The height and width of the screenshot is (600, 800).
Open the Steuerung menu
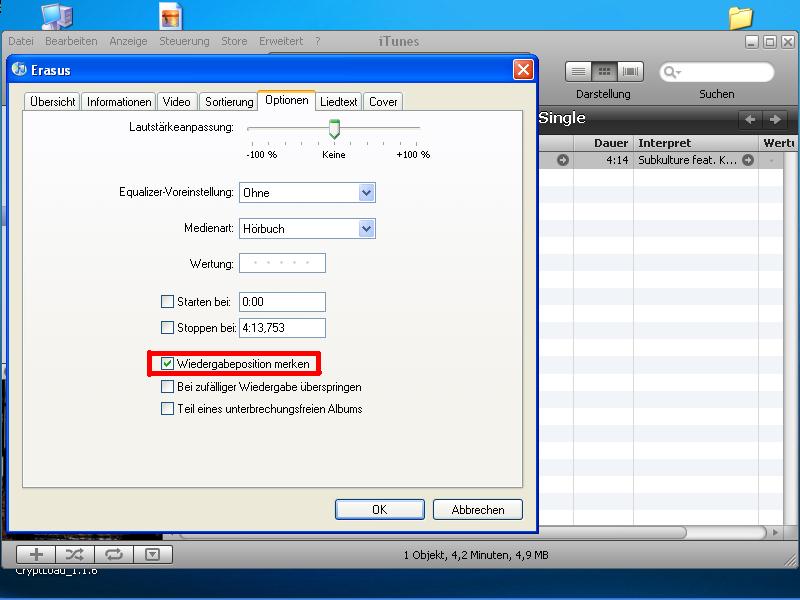click(x=185, y=41)
